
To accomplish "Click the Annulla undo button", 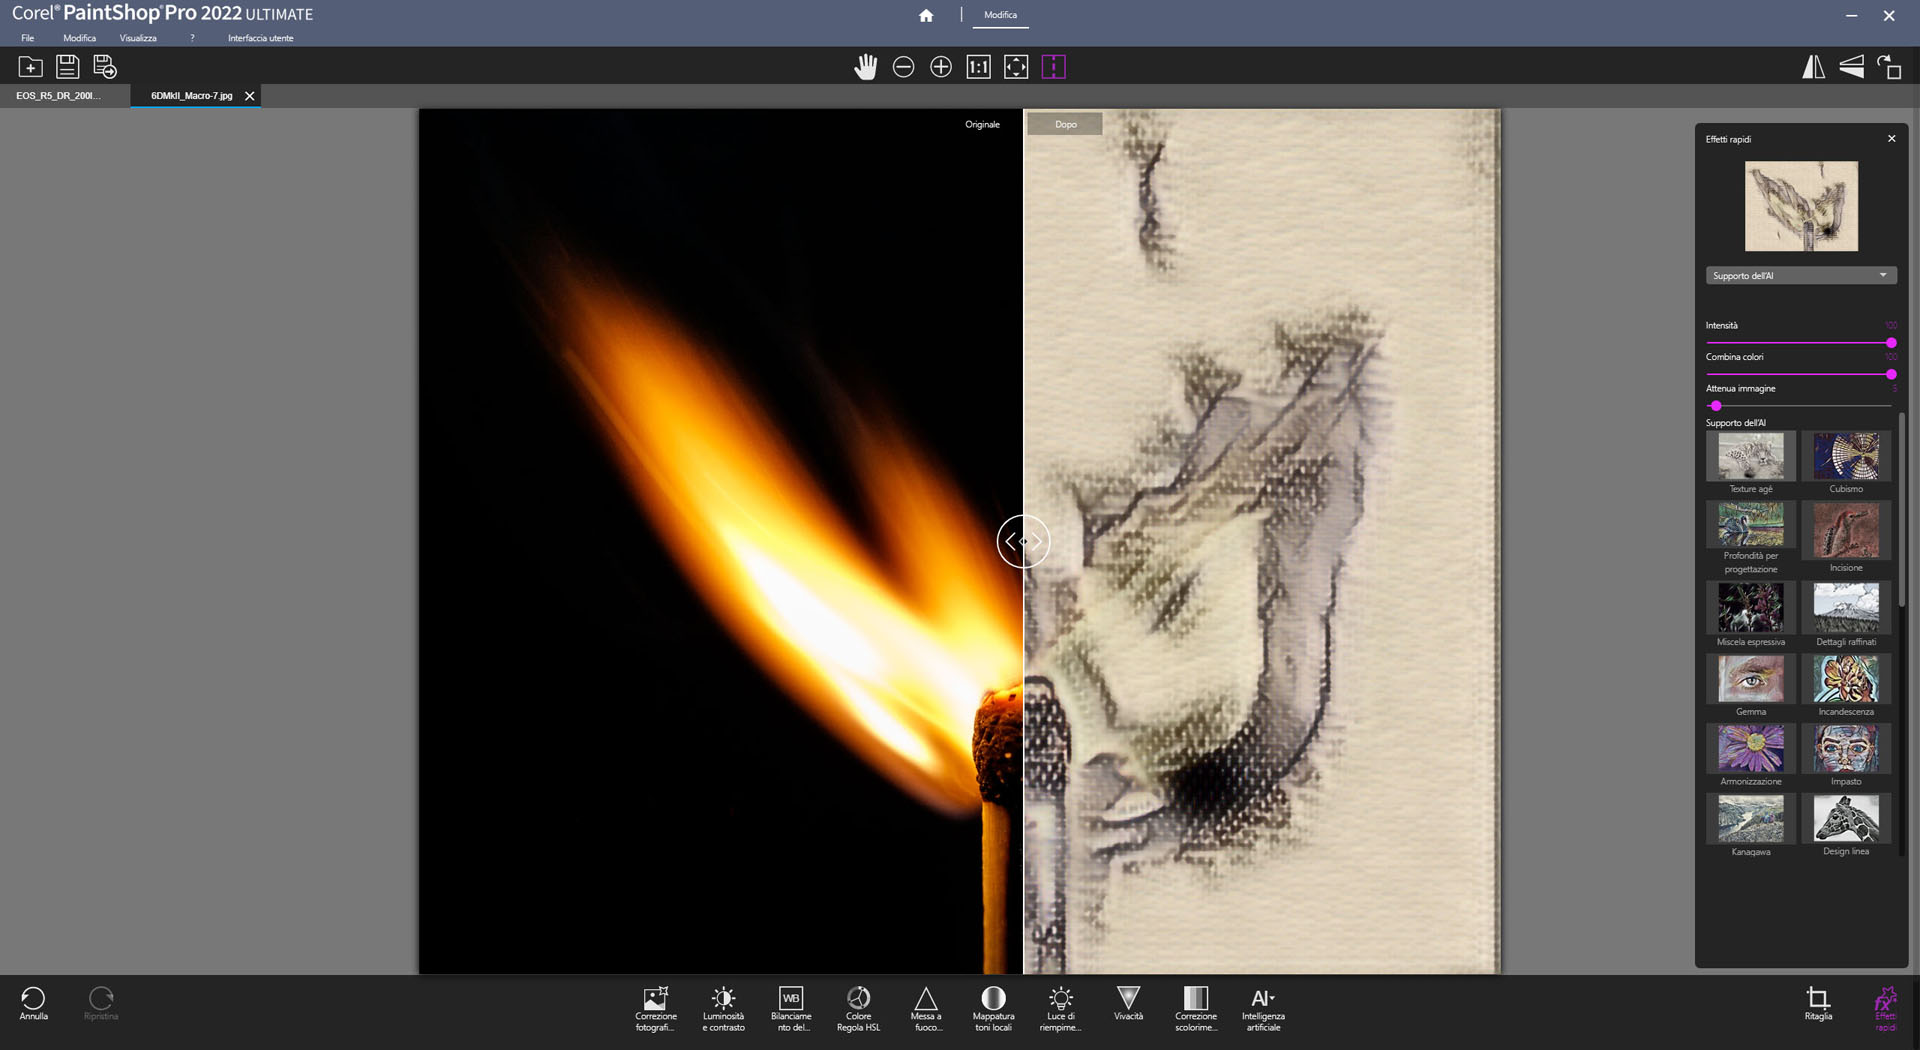I will (x=33, y=1003).
